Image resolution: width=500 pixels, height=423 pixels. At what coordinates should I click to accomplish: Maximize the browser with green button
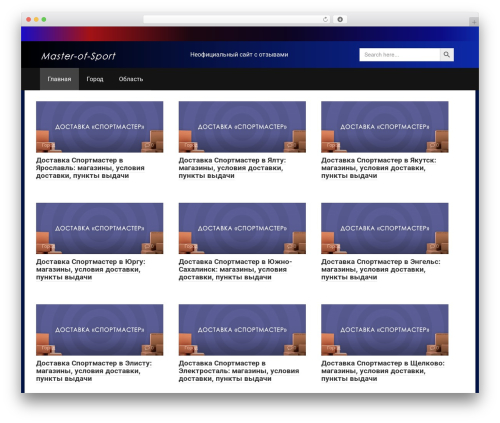pos(44,19)
